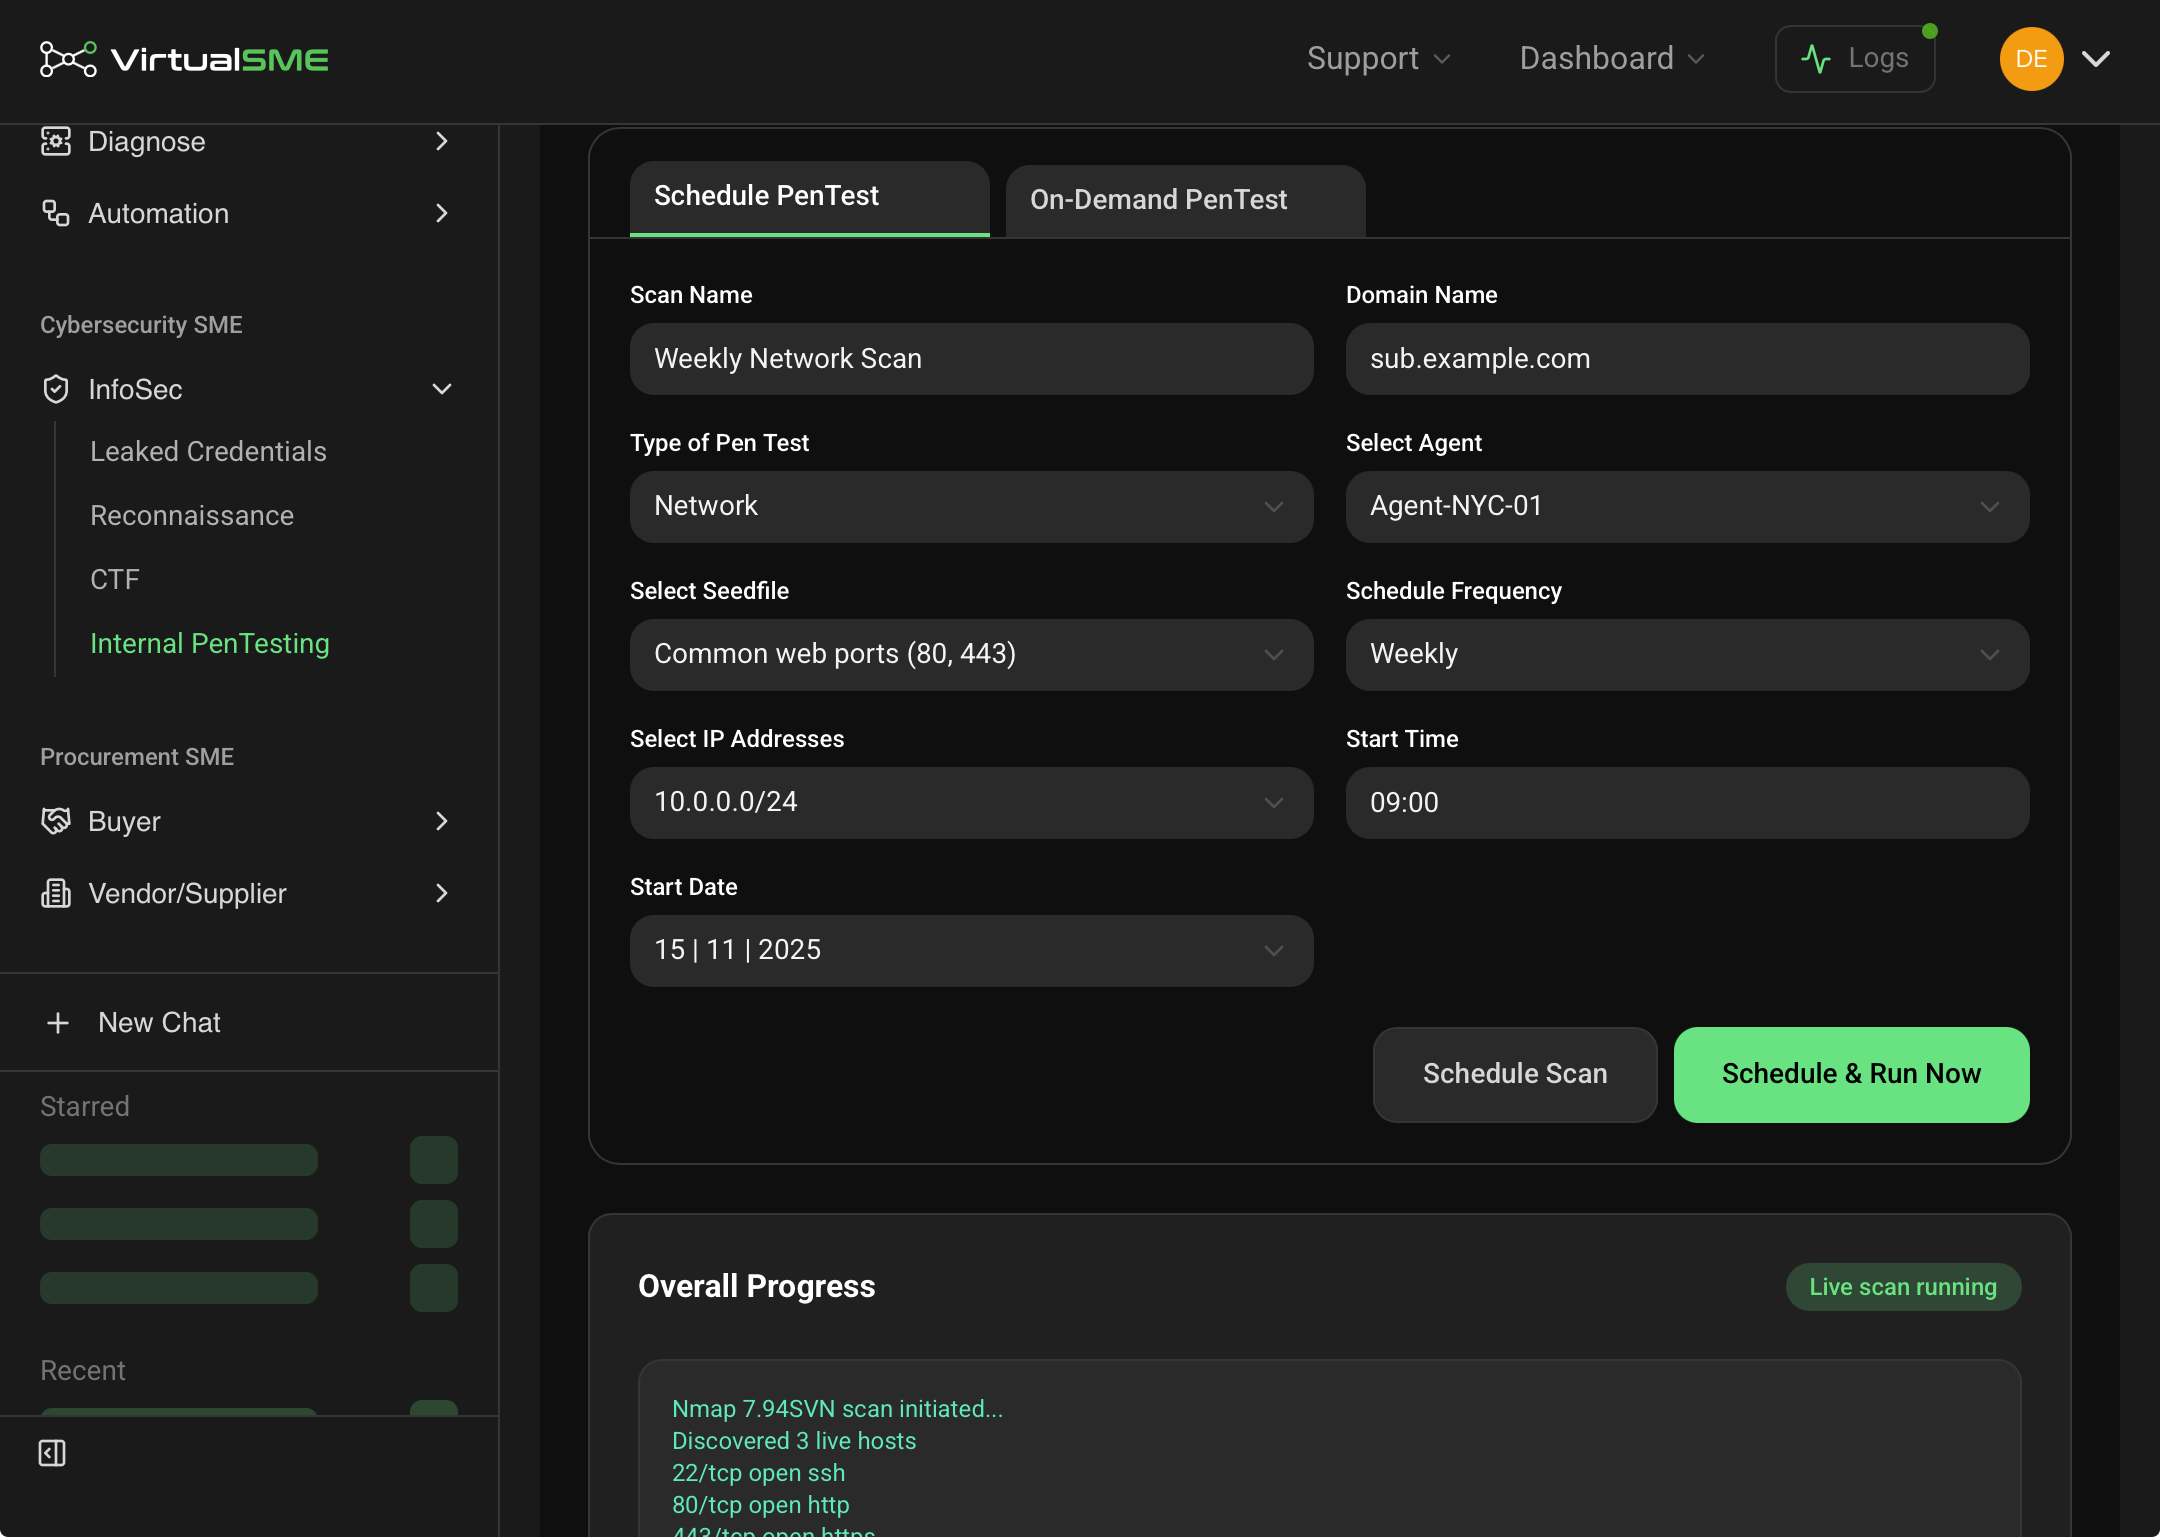Click the Automation sidebar icon

(55, 213)
